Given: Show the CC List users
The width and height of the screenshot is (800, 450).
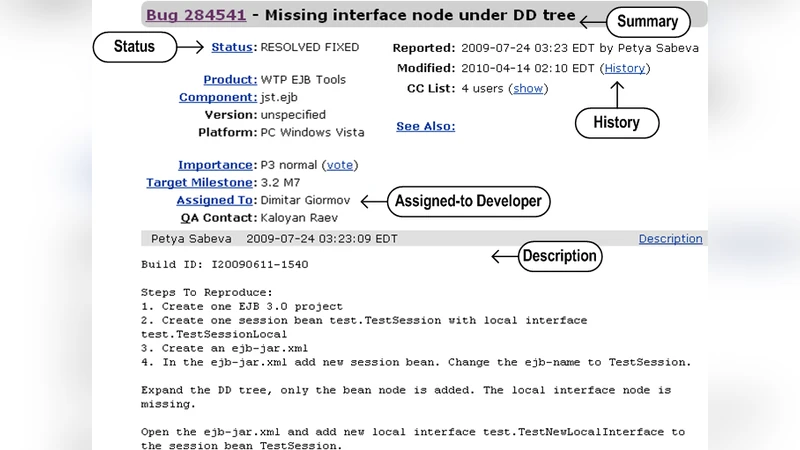Looking at the screenshot, I should (x=528, y=88).
